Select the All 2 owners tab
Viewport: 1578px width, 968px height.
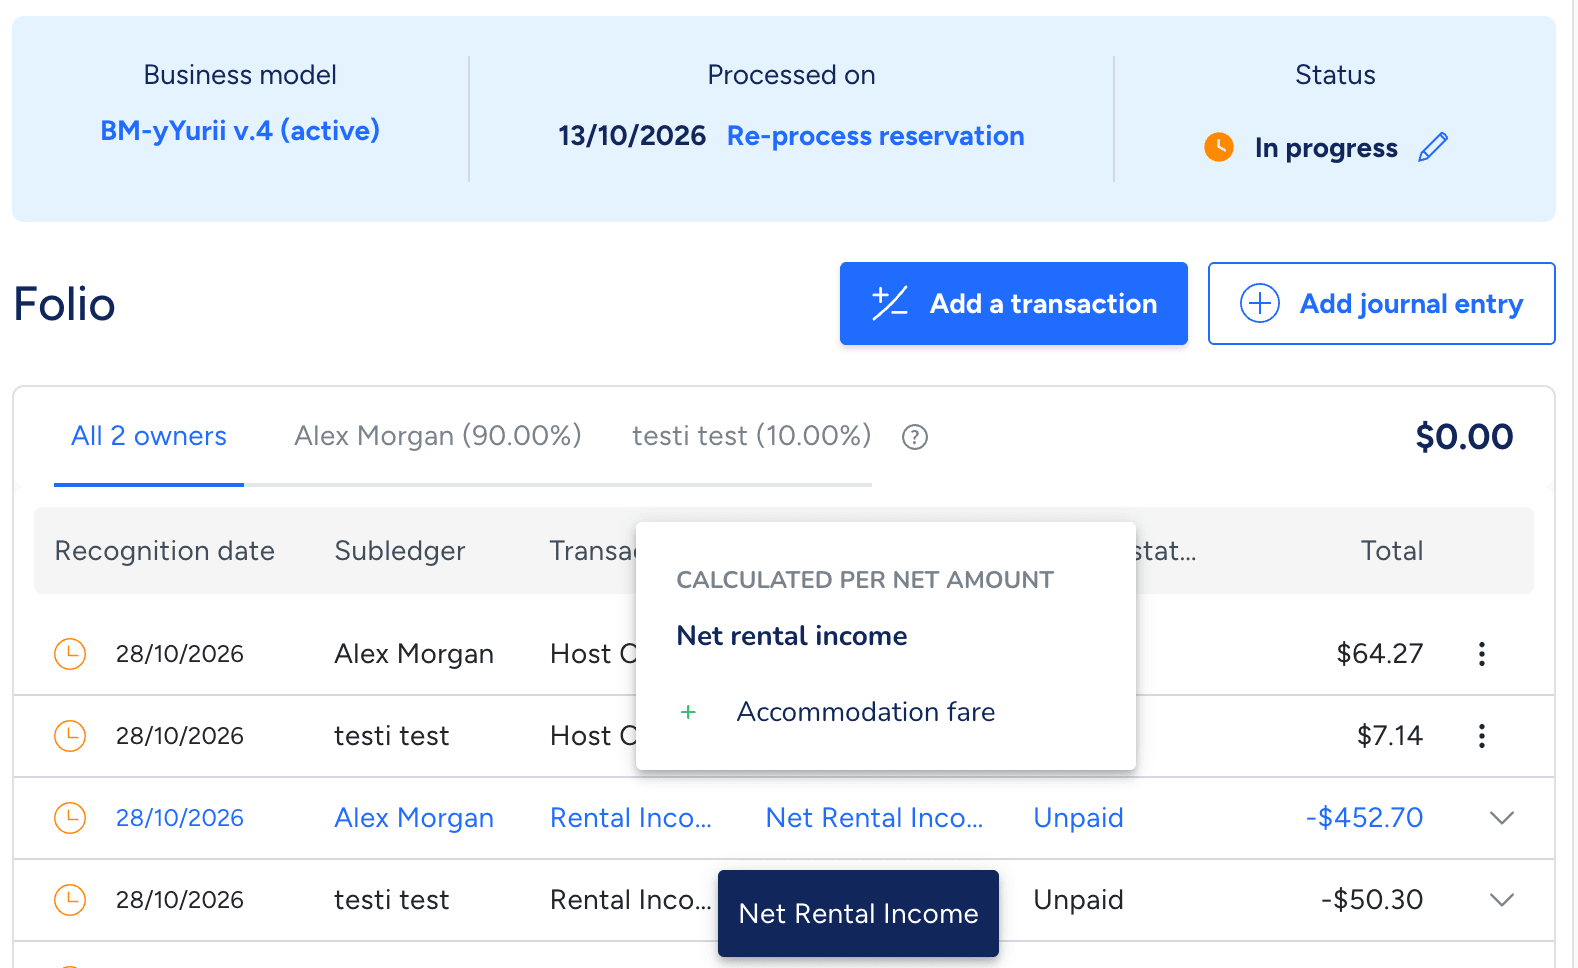(149, 436)
